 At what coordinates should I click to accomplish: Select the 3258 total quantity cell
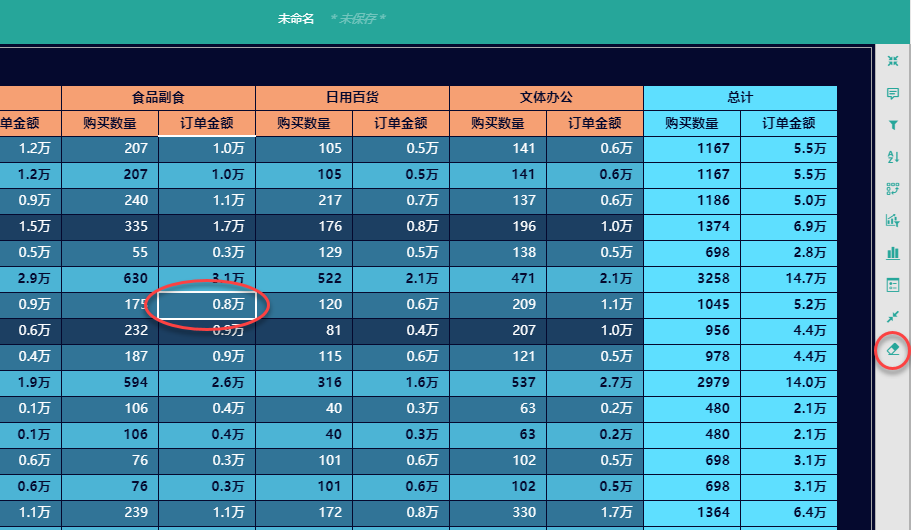coord(692,278)
